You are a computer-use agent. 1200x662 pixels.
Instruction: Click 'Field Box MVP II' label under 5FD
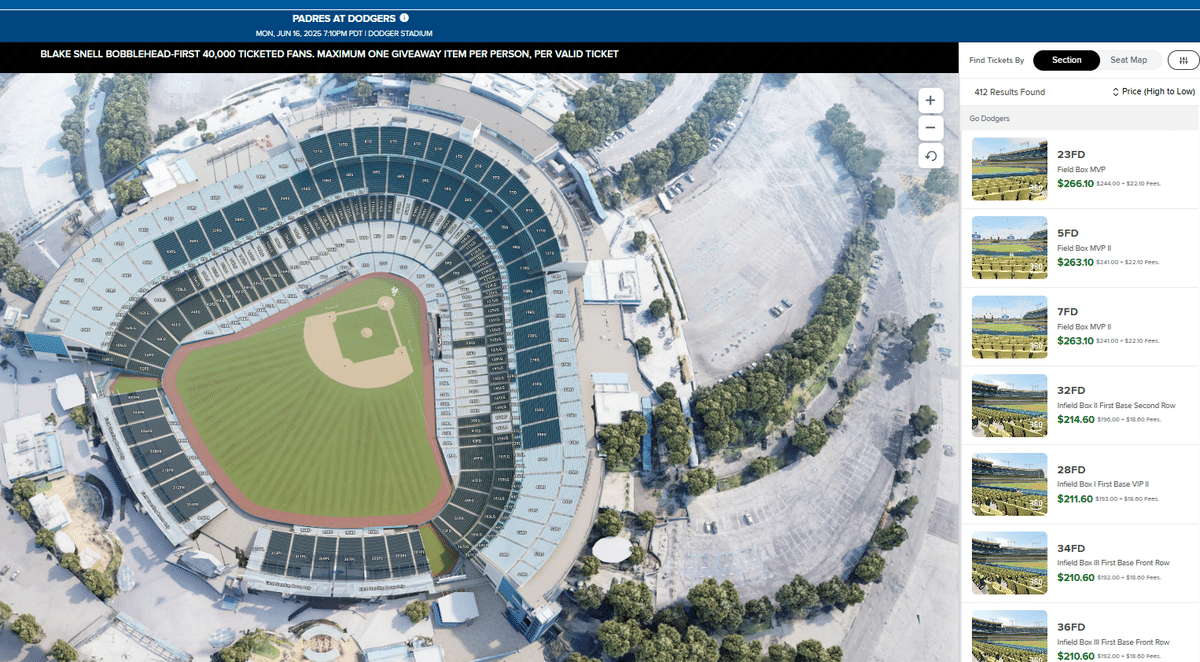[x=1084, y=248]
